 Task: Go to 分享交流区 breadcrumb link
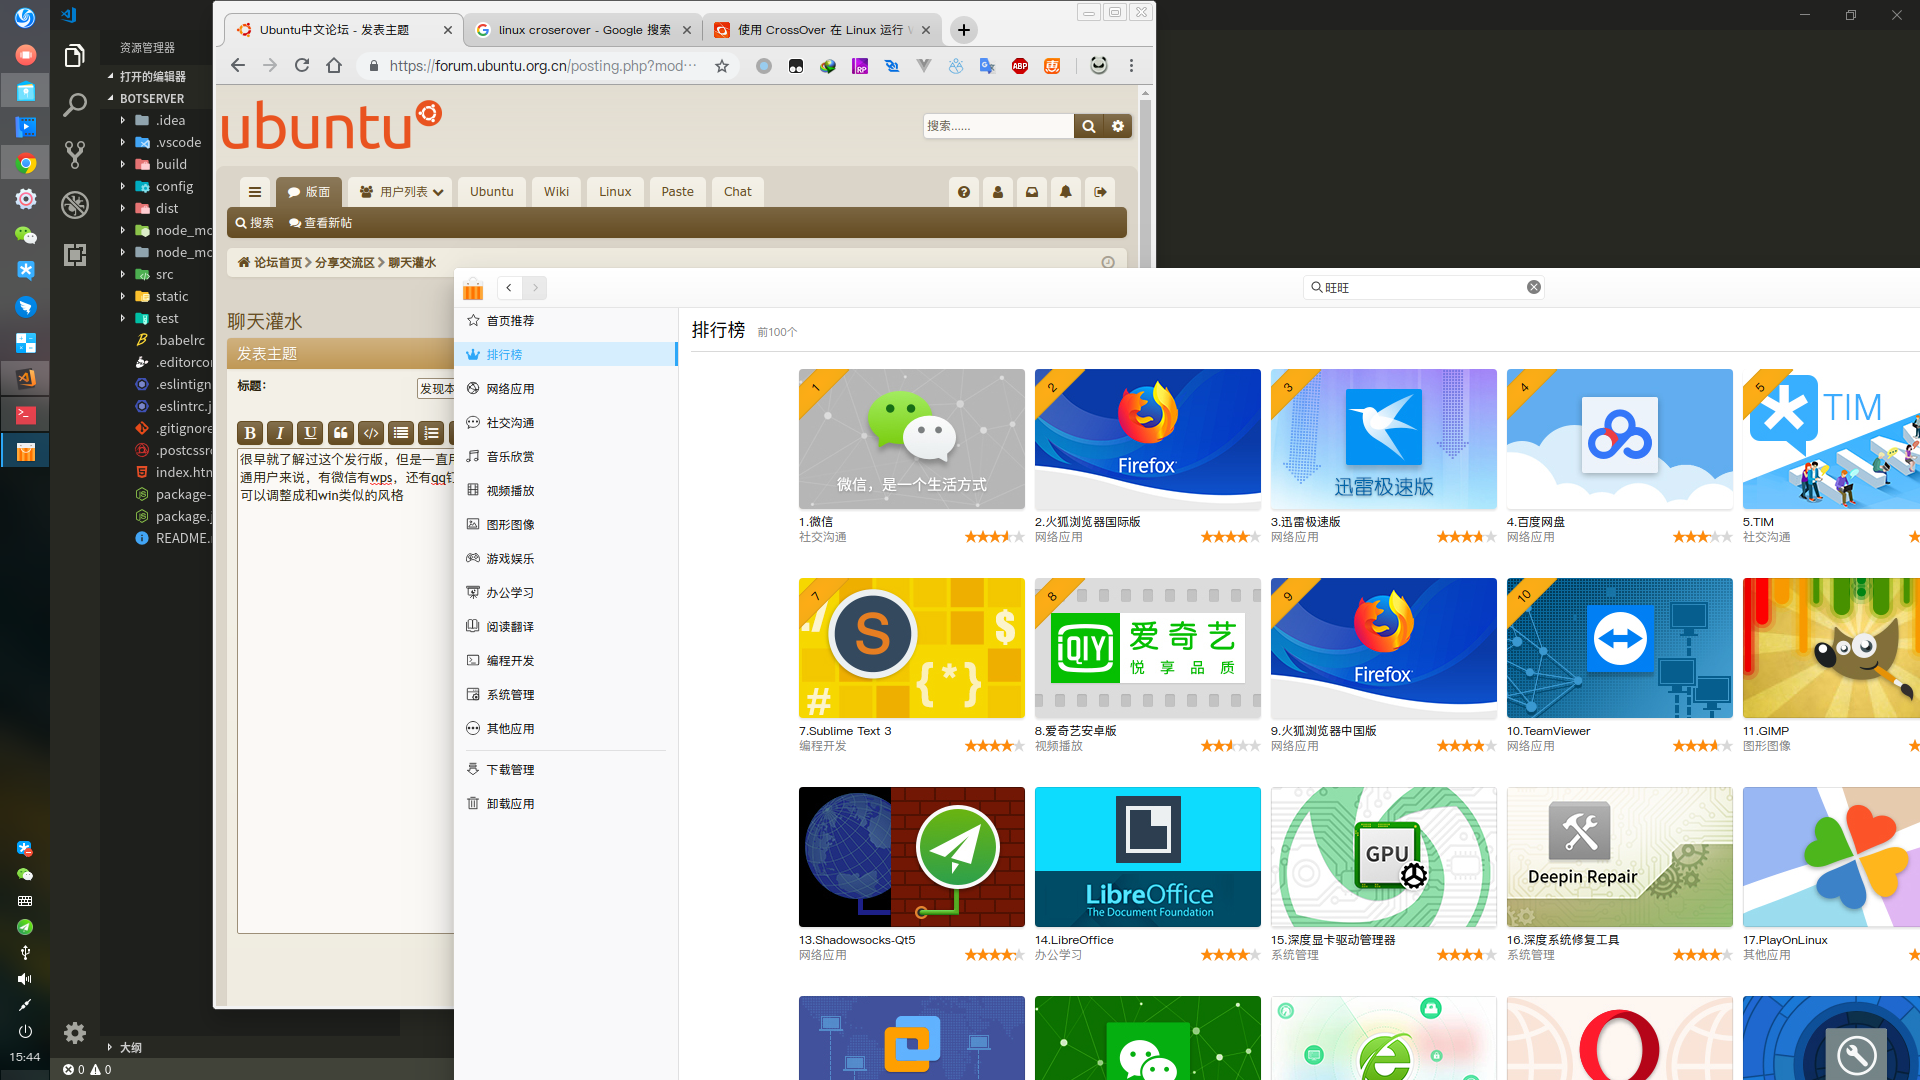coord(344,263)
